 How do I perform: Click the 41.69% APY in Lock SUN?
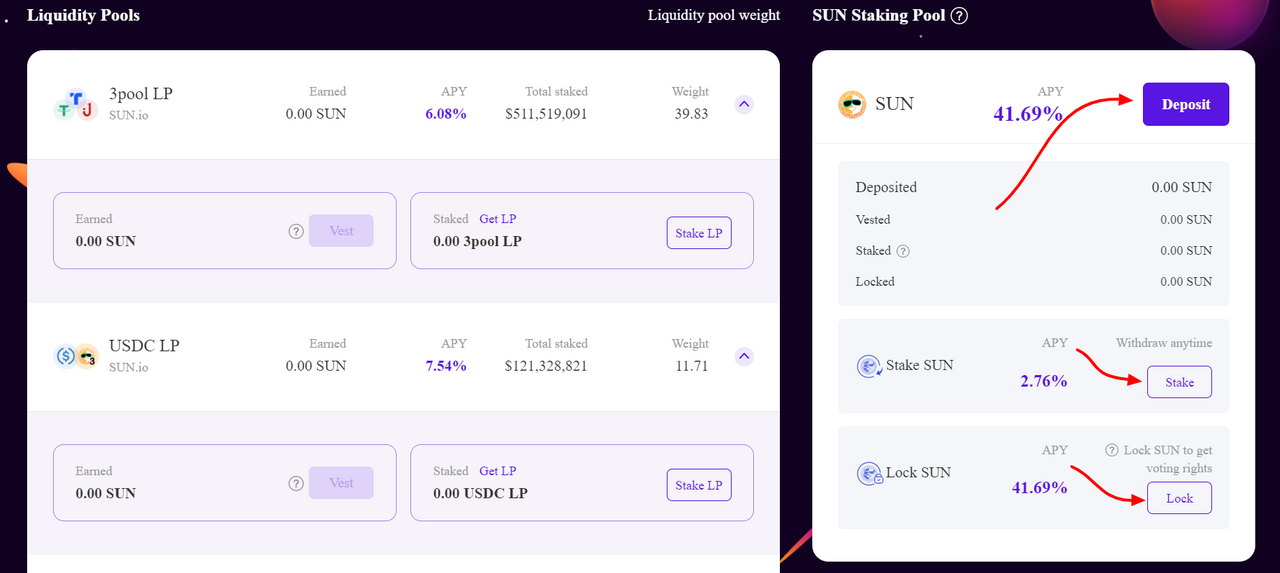[x=1040, y=488]
